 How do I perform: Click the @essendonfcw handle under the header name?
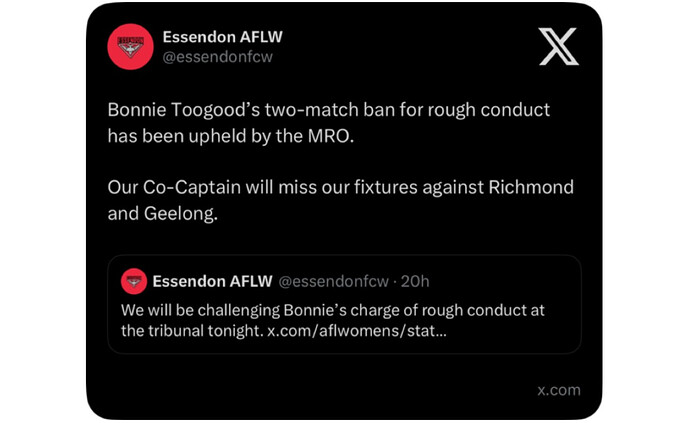pos(217,57)
